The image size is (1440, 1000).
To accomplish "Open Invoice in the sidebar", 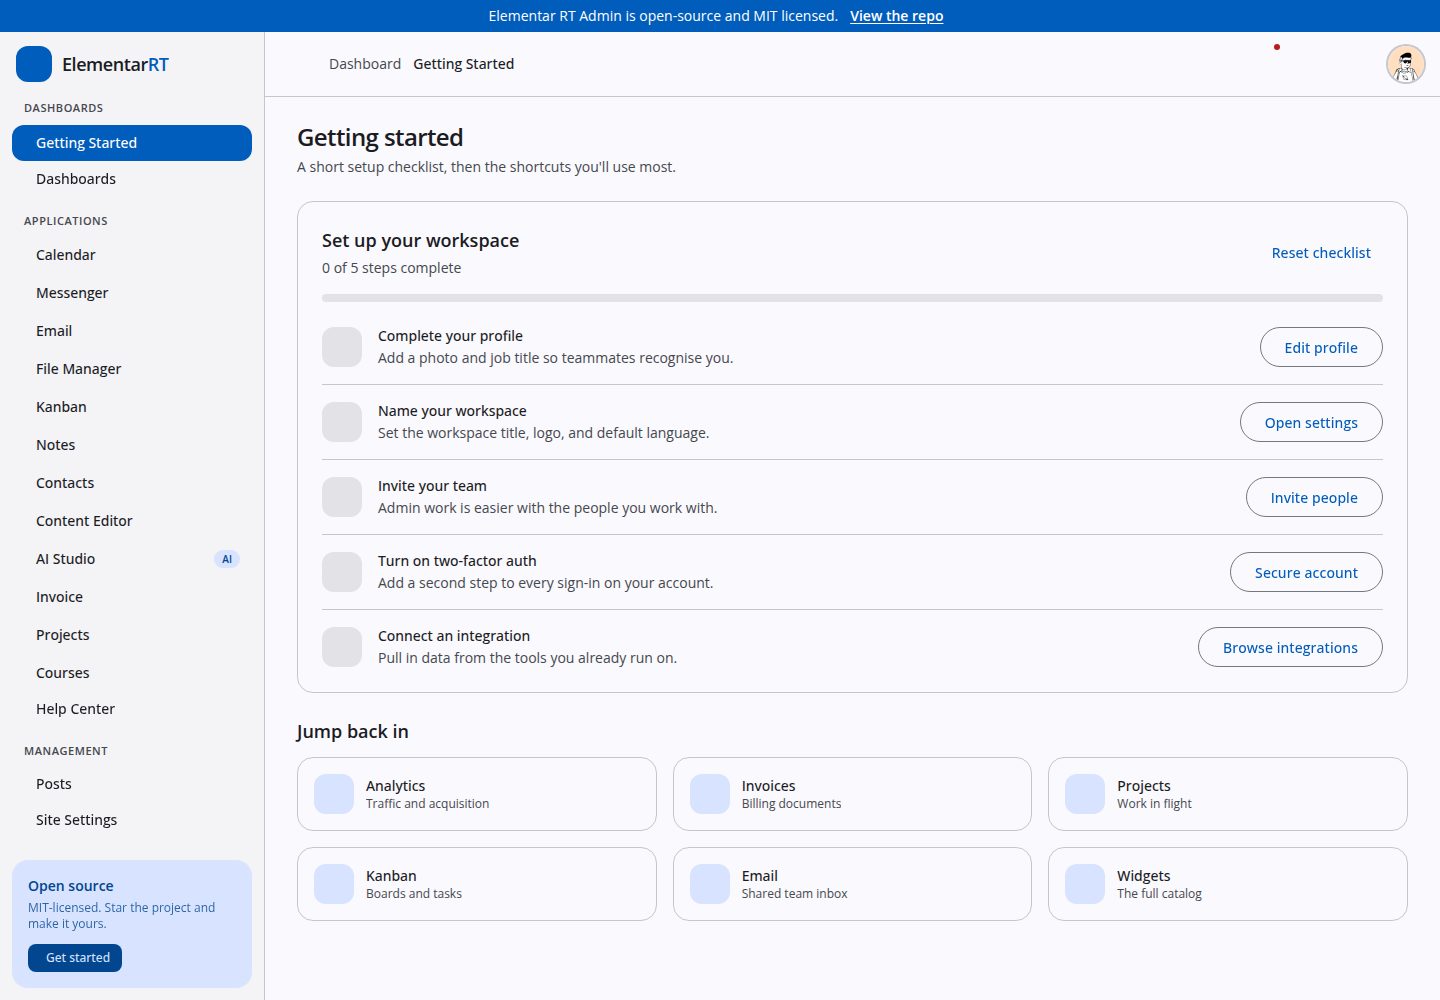I will (132, 597).
